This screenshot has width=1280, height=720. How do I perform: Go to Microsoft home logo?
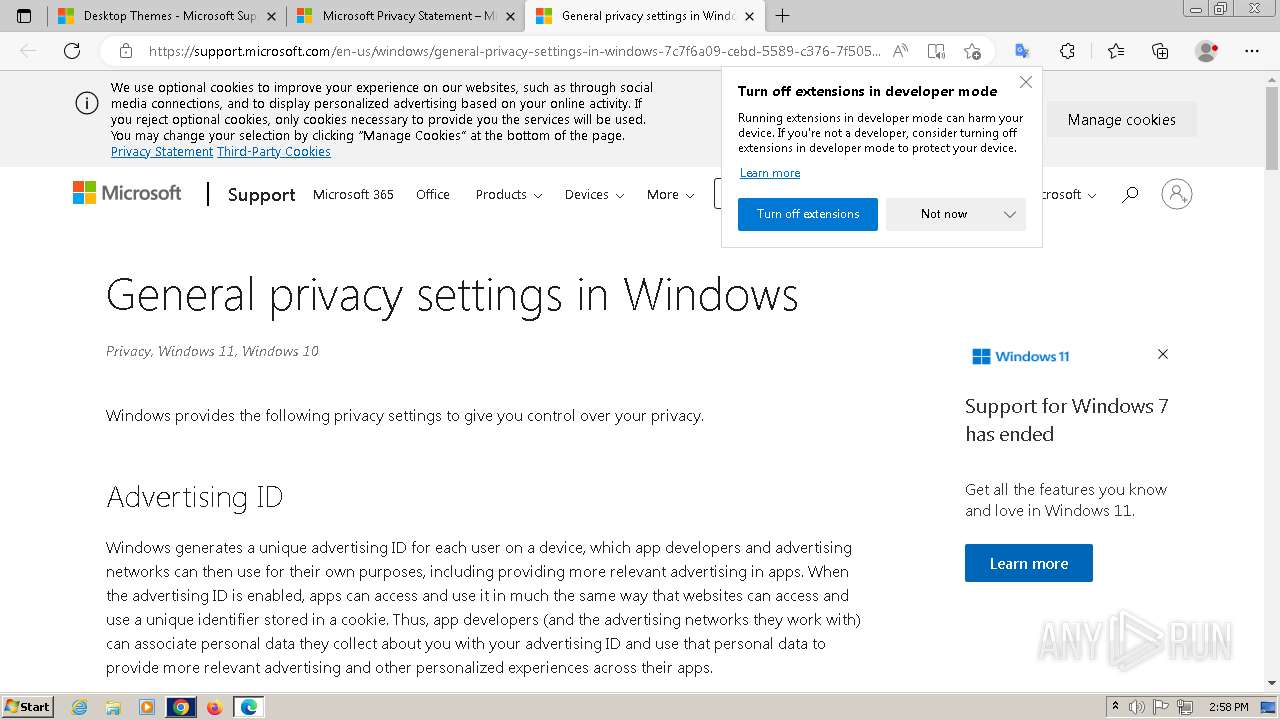click(127, 193)
